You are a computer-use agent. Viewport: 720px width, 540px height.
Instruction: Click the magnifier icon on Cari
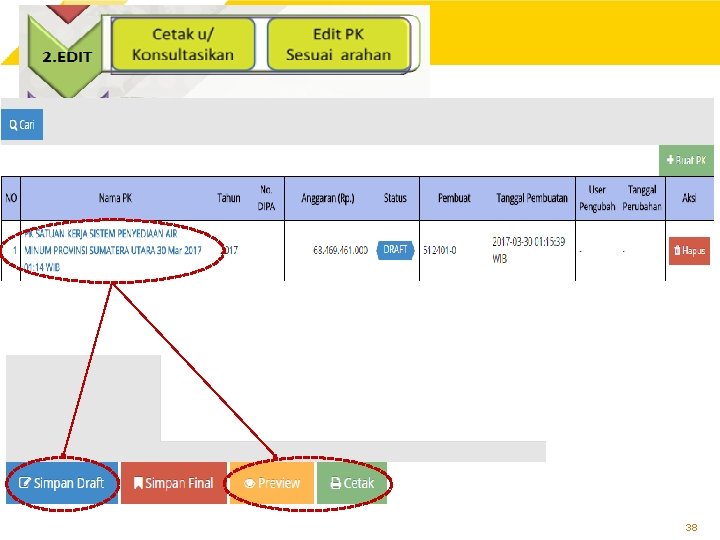13,124
